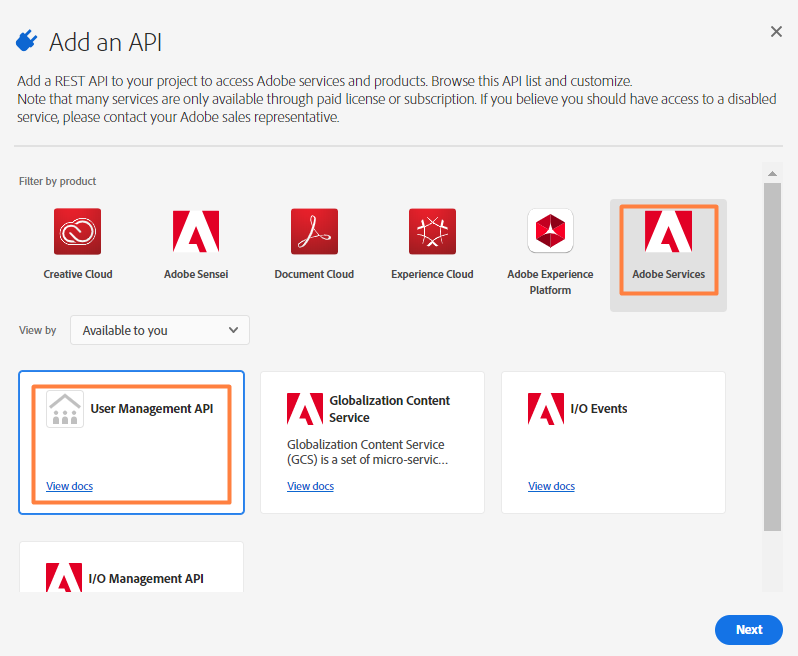Choose the Document Cloud product icon
This screenshot has width=798, height=656.
[314, 232]
